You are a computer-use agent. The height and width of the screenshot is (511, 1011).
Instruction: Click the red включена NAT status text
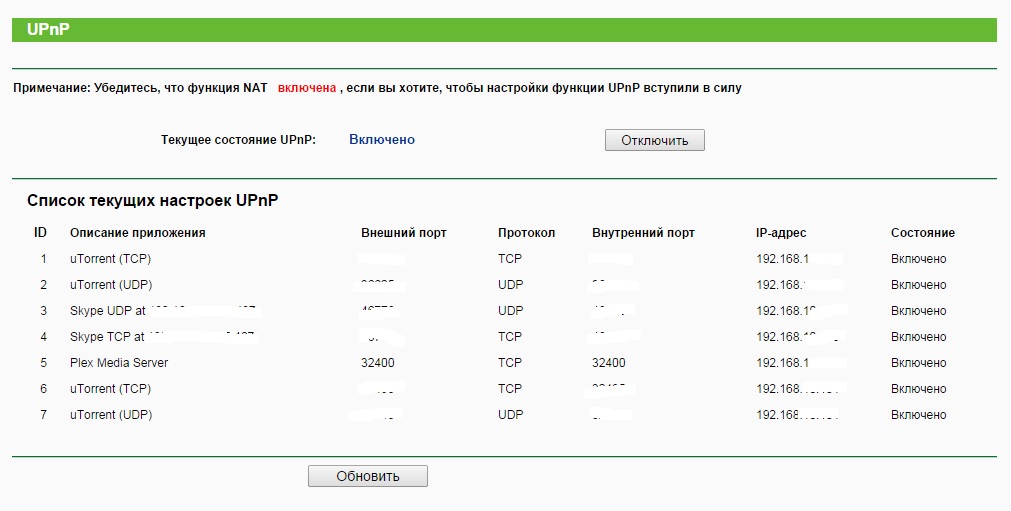tap(306, 88)
